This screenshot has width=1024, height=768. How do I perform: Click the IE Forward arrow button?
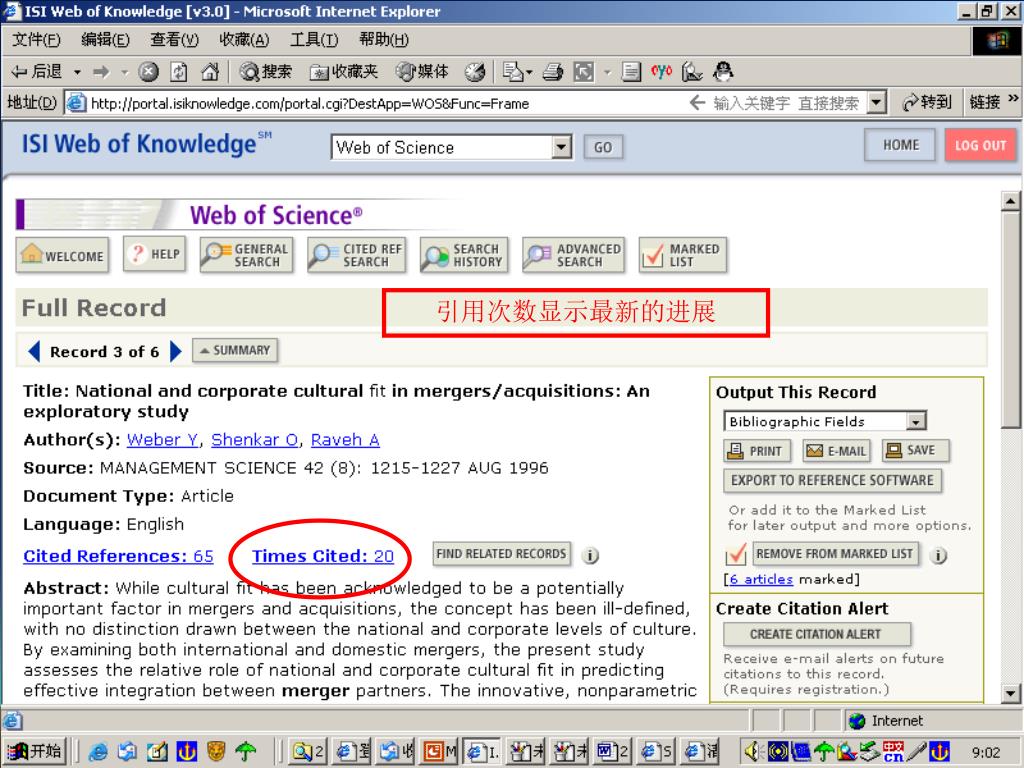(x=101, y=72)
